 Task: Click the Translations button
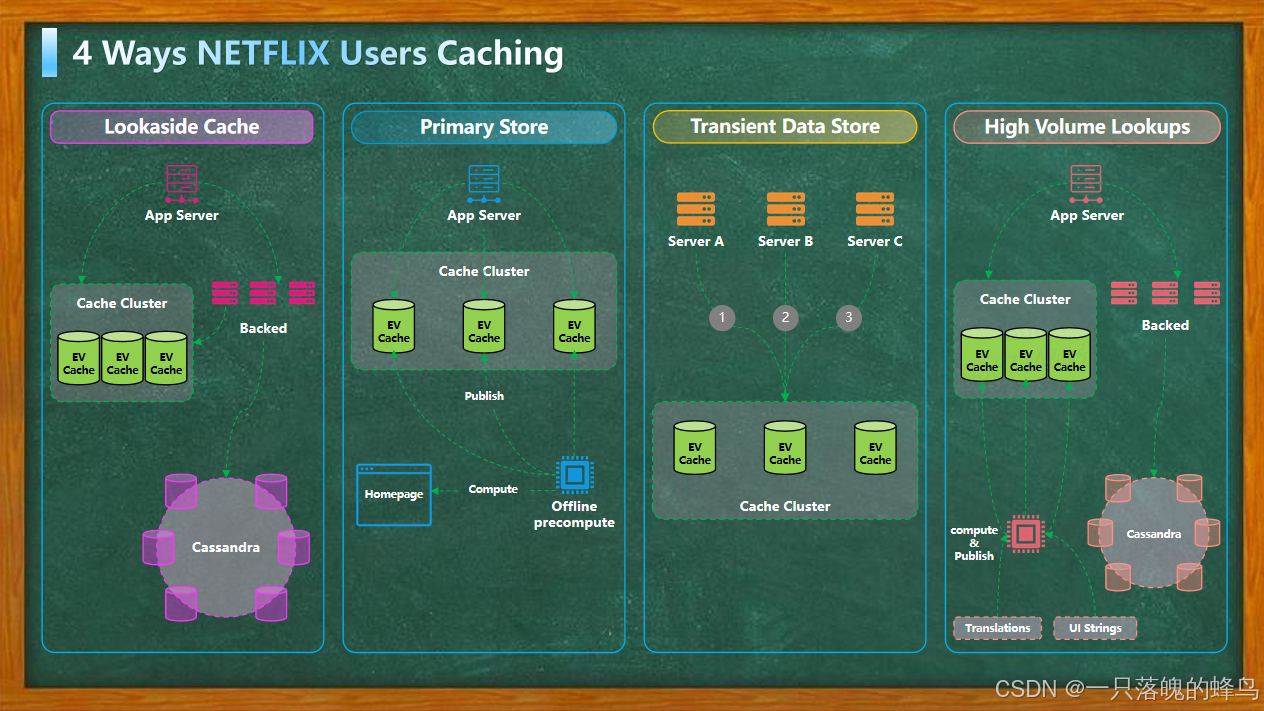[997, 628]
